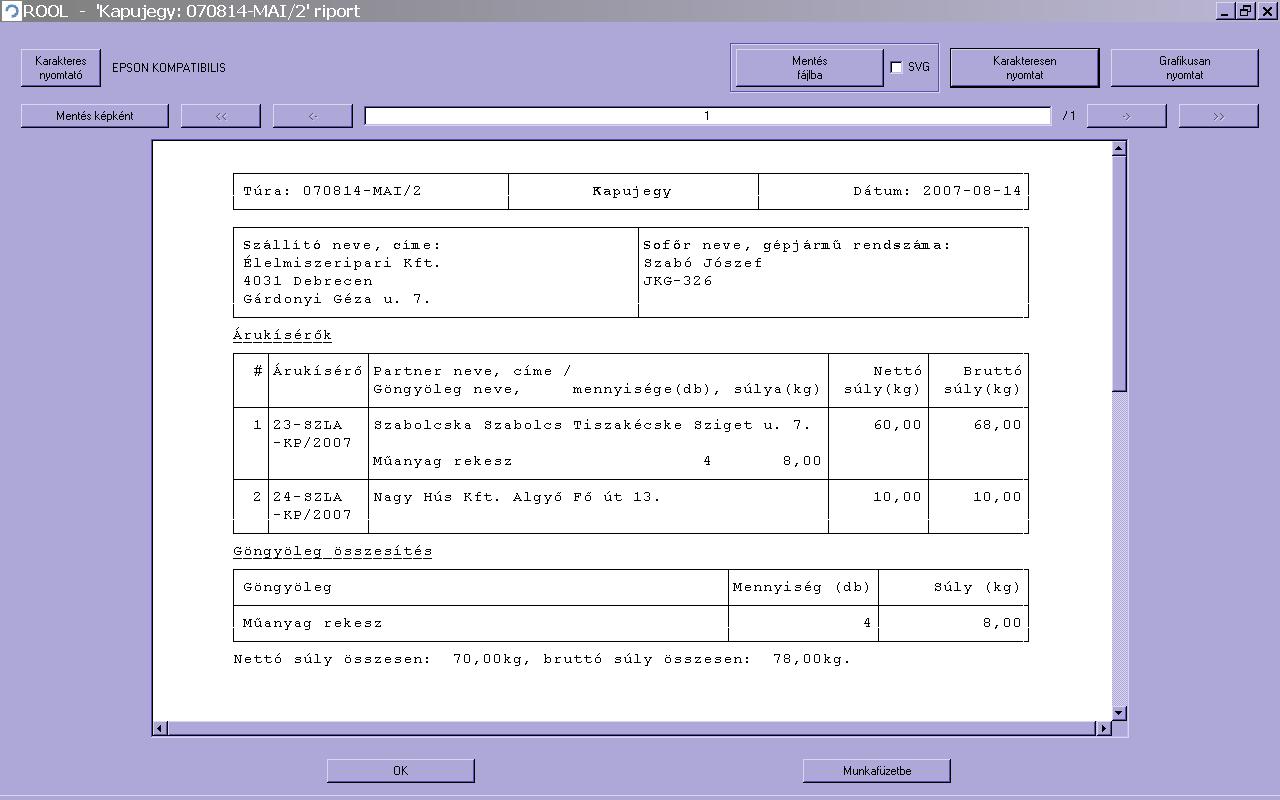Jump to first page with << button
The width and height of the screenshot is (1280, 800).
(x=221, y=116)
